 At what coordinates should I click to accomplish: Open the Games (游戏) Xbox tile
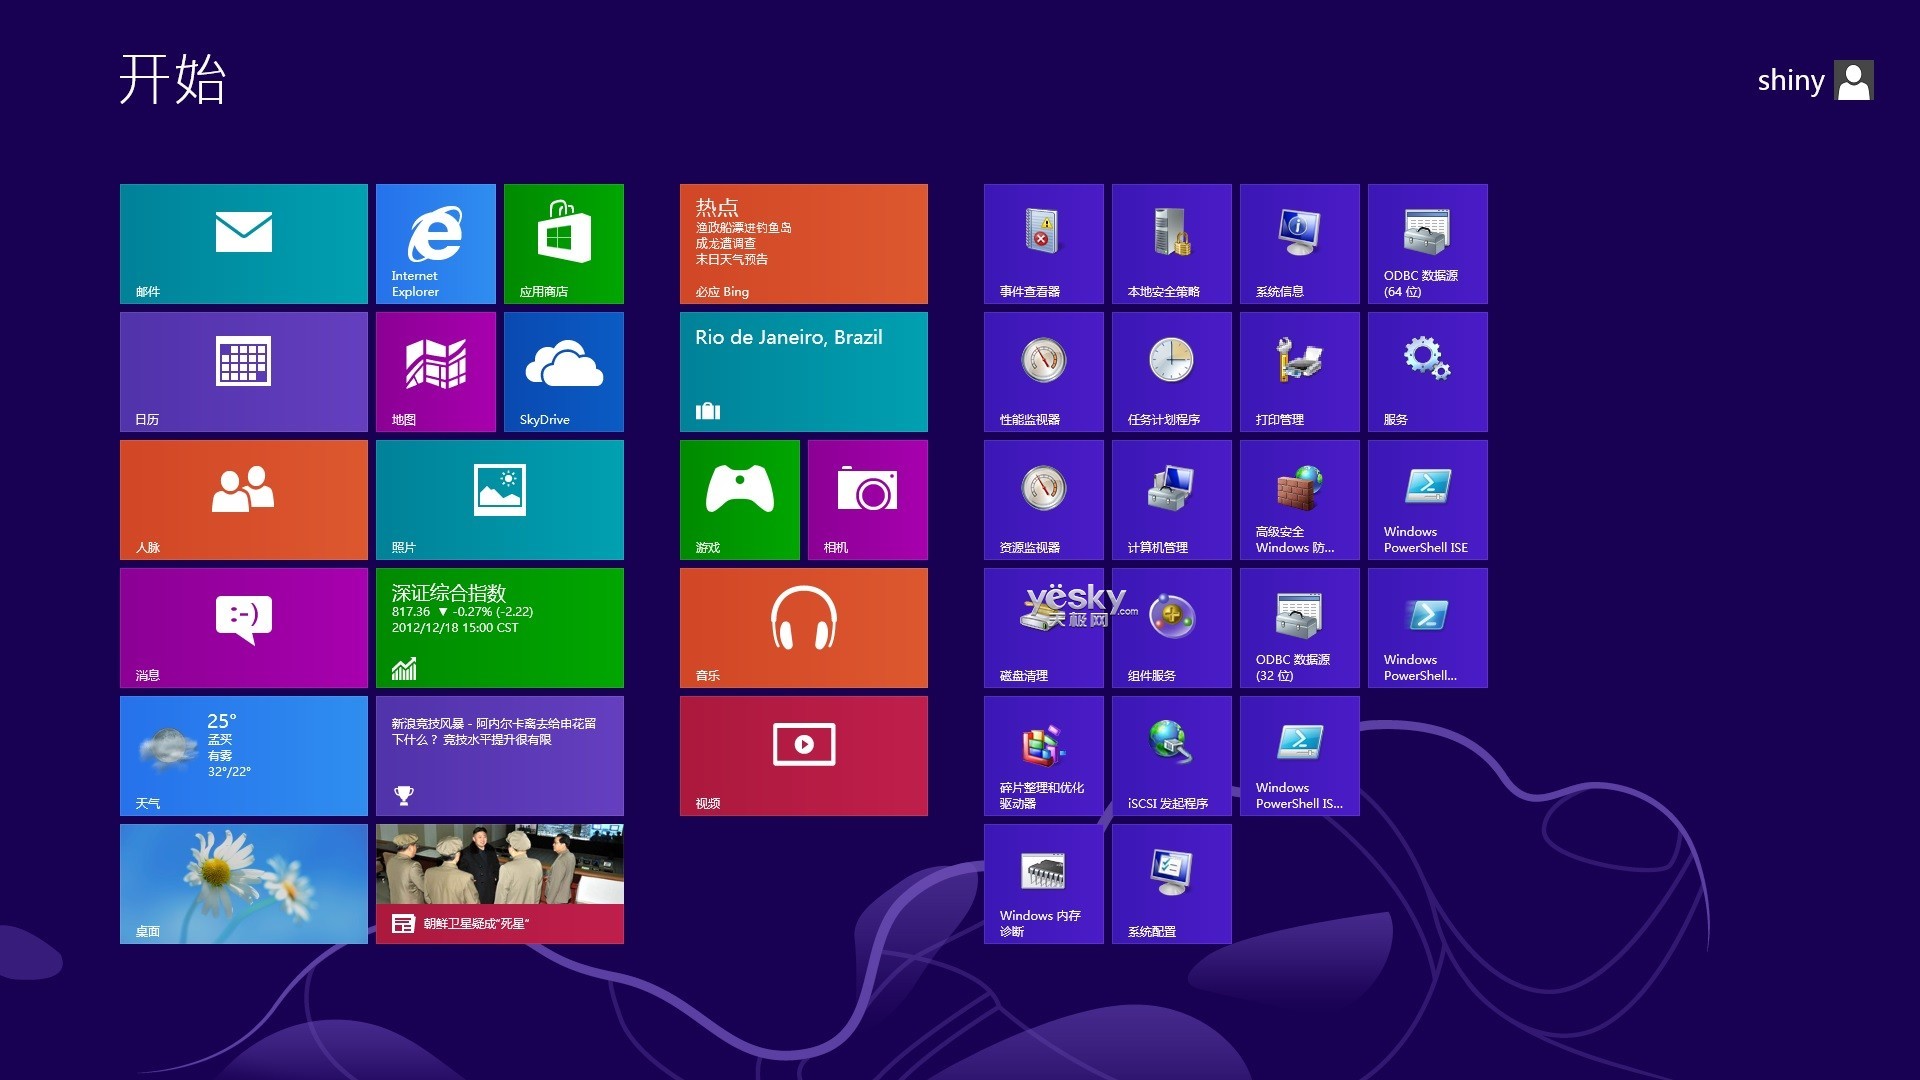739,499
